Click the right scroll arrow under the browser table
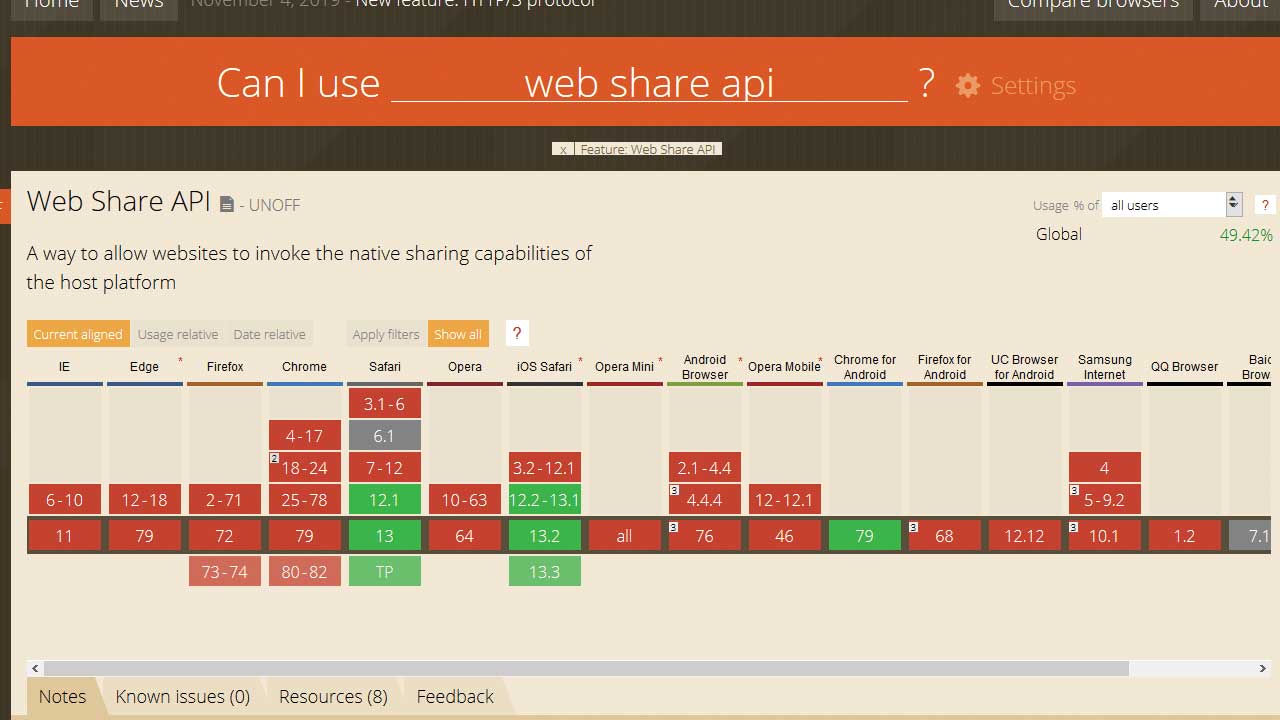This screenshot has height=720, width=1280. tap(1263, 668)
